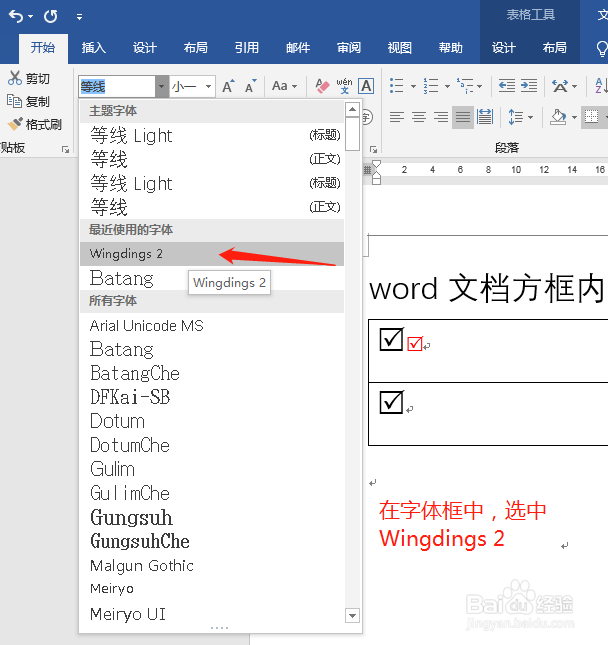Choose Meiryo UI font
608x645 pixels.
point(212,614)
